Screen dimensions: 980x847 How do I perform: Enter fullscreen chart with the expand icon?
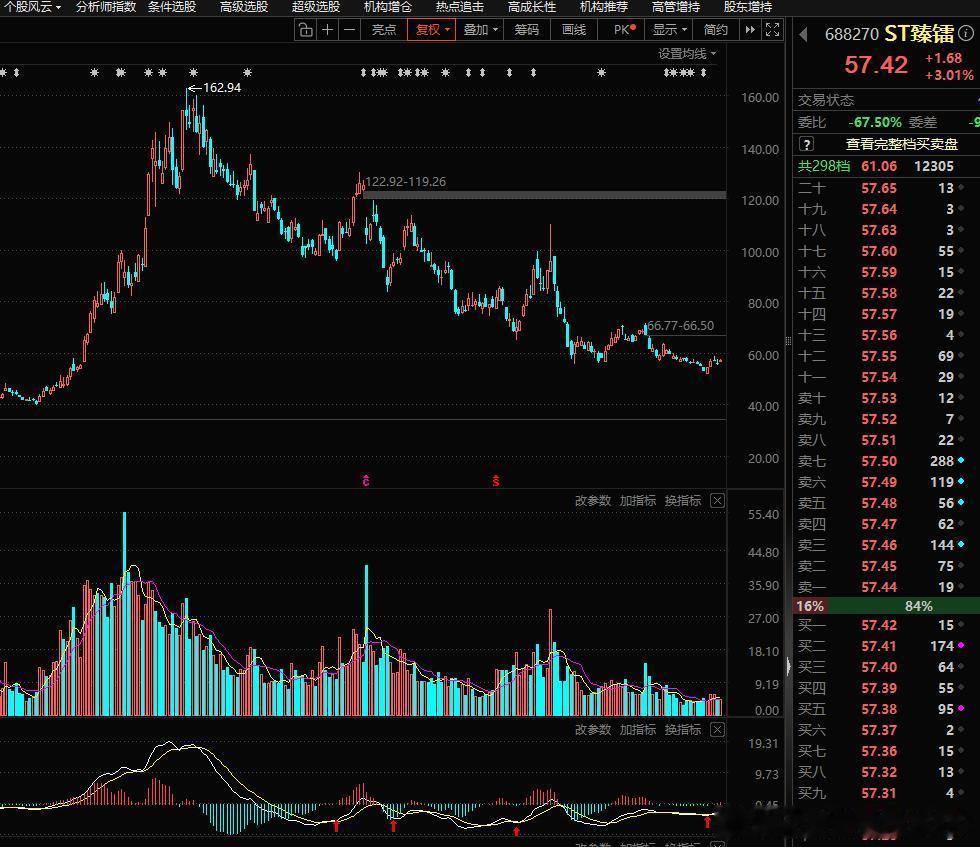coord(772,29)
